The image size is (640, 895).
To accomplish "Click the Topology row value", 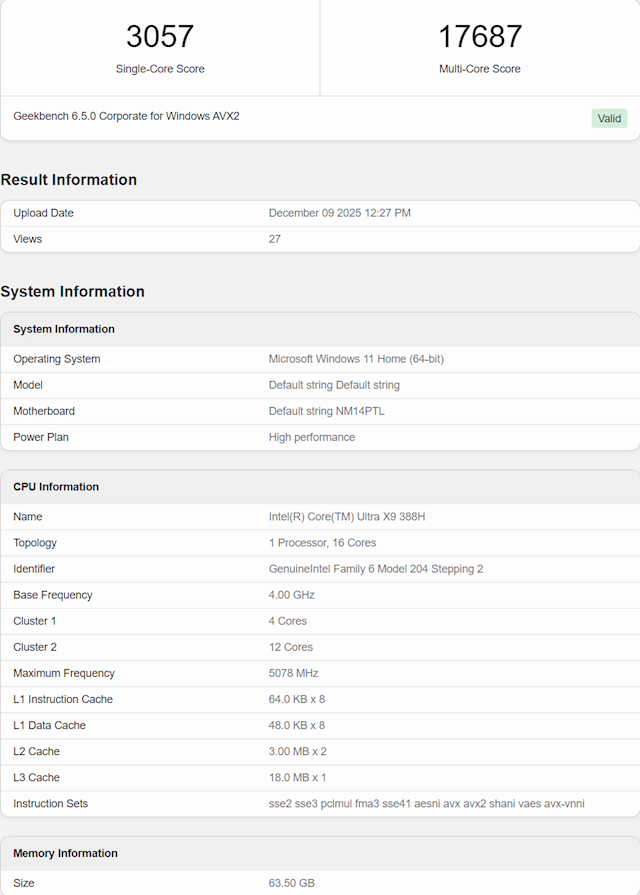I will (322, 543).
